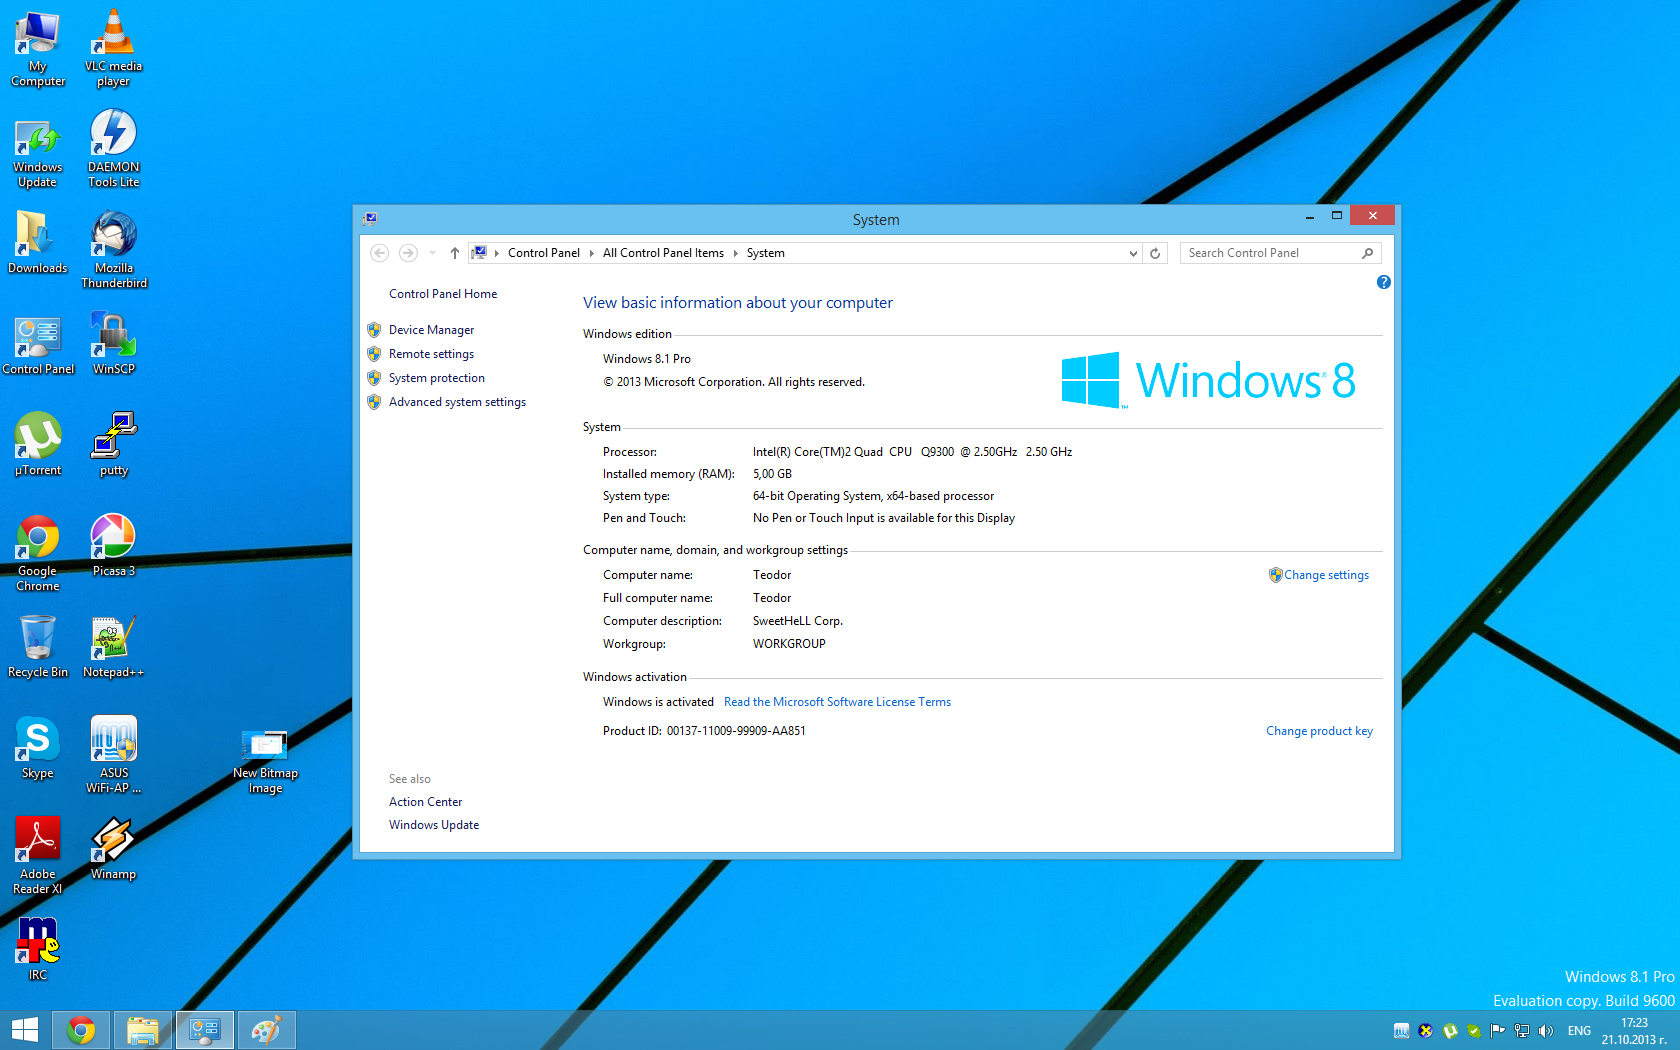The height and width of the screenshot is (1050, 1680).
Task: Expand the Control Panel breadcrumb arrow
Action: (591, 253)
